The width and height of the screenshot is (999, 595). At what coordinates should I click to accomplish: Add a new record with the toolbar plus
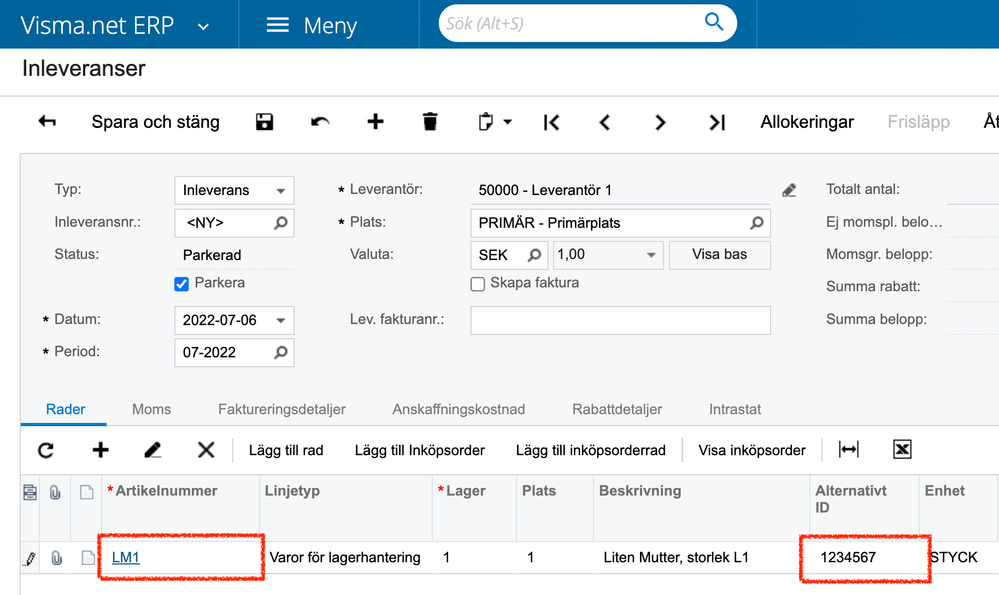[x=375, y=121]
